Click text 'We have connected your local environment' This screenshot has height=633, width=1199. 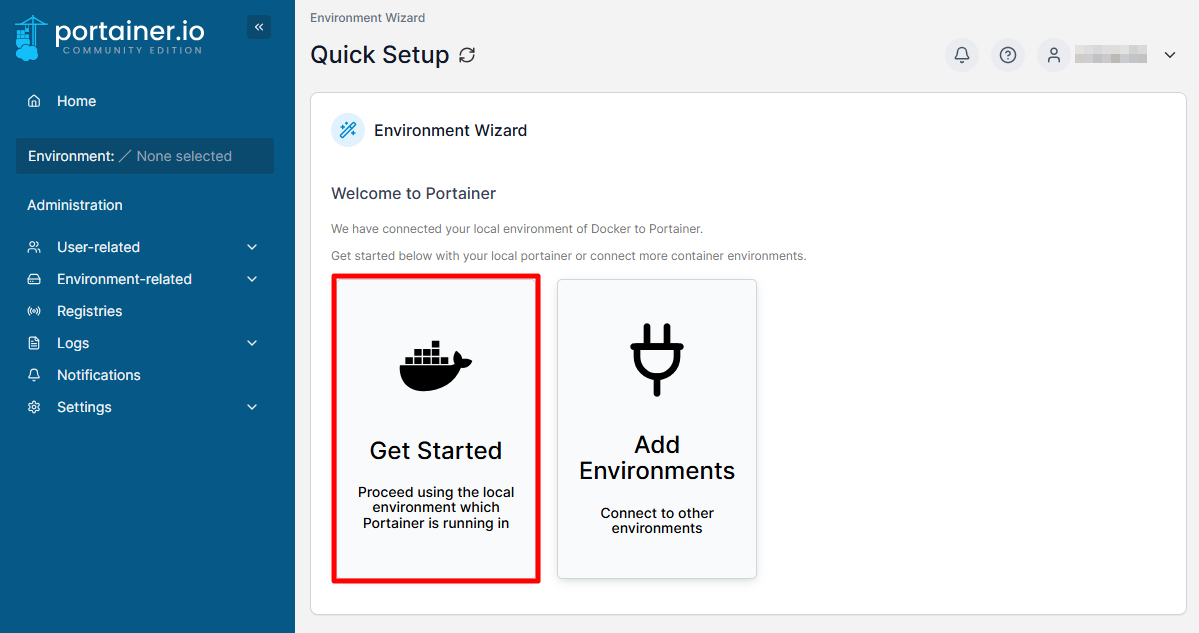pyautogui.click(x=517, y=229)
